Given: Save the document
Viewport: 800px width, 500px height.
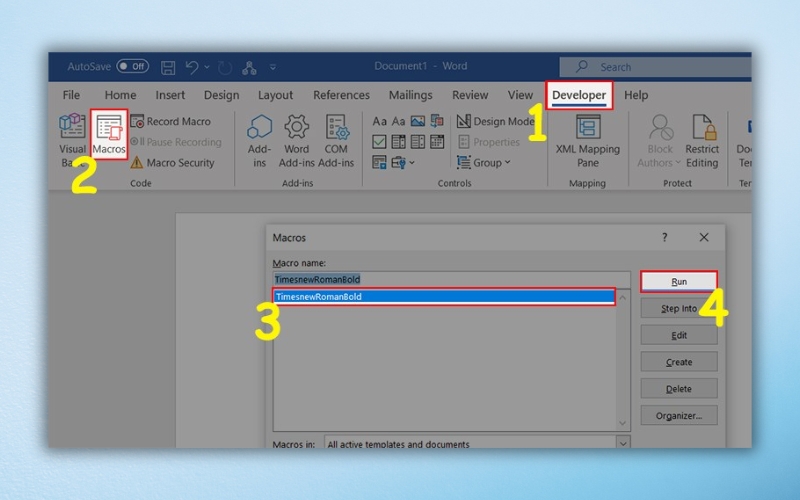Looking at the screenshot, I should (168, 67).
